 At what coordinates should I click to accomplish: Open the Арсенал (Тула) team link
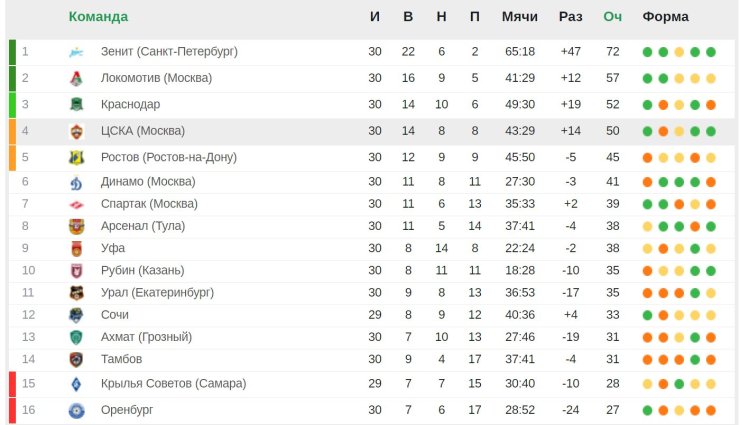pos(143,226)
